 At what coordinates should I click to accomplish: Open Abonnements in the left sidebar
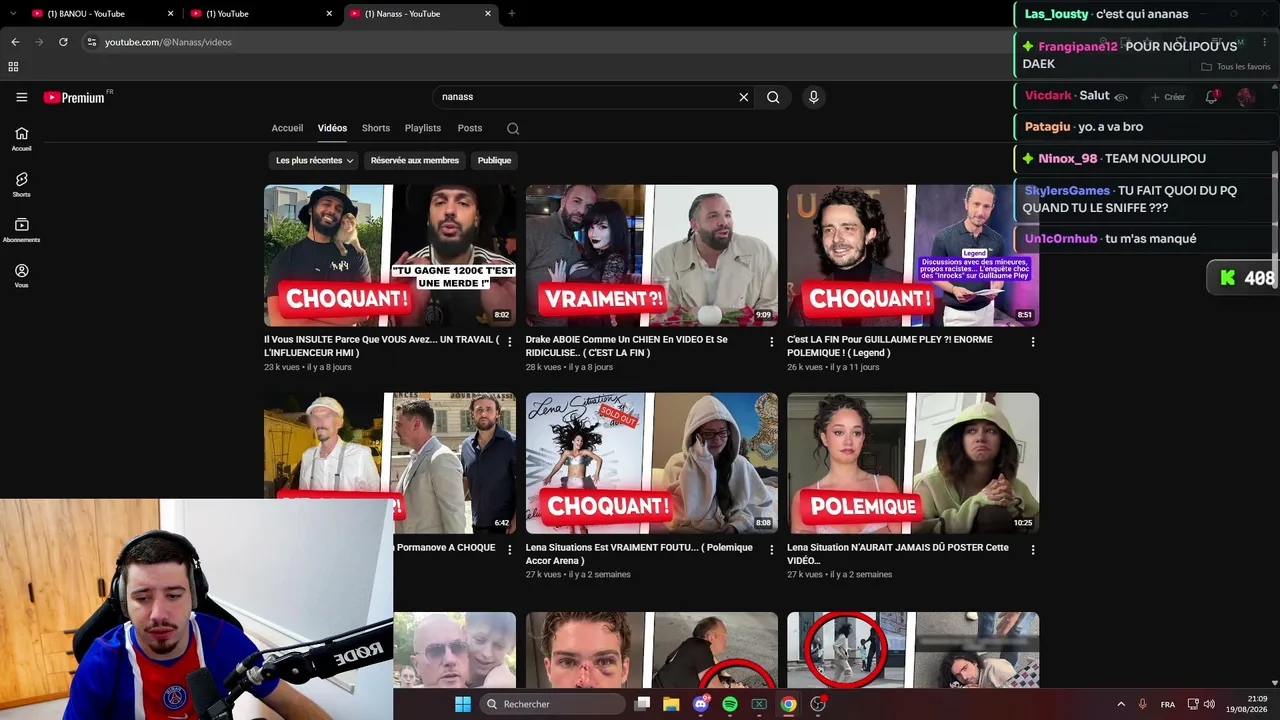click(21, 231)
